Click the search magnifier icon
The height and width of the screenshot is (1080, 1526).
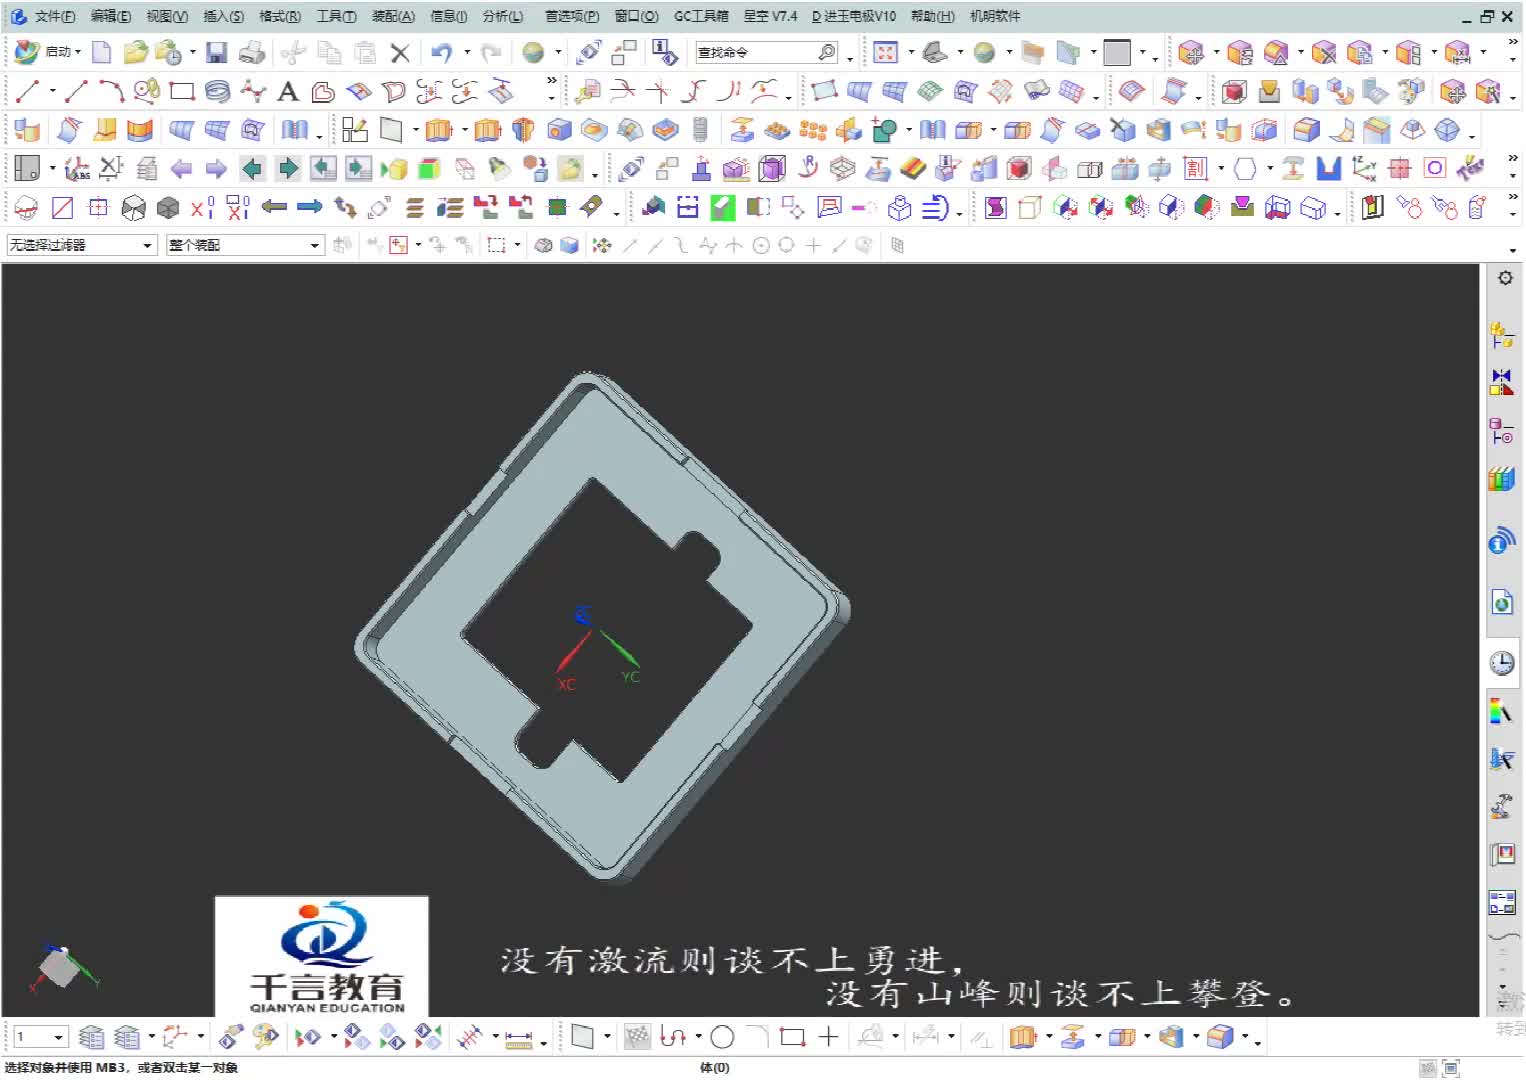827,52
